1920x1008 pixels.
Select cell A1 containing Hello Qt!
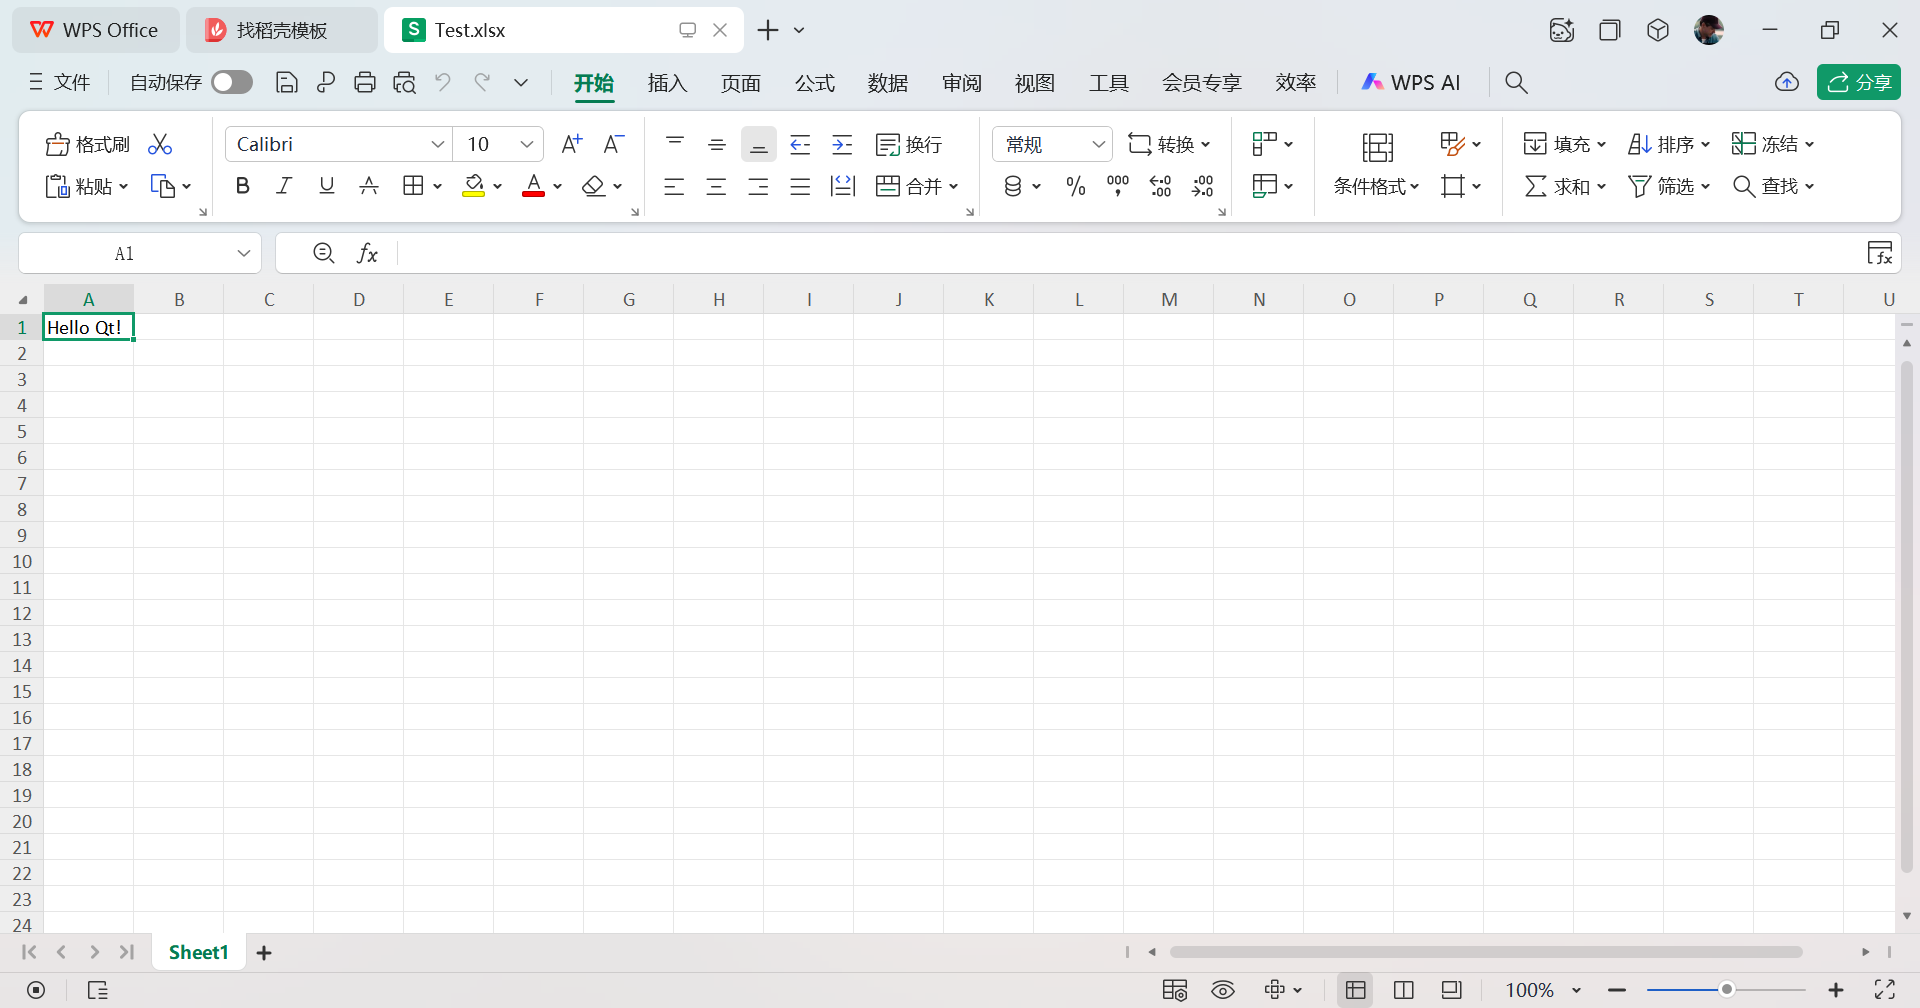click(88, 327)
